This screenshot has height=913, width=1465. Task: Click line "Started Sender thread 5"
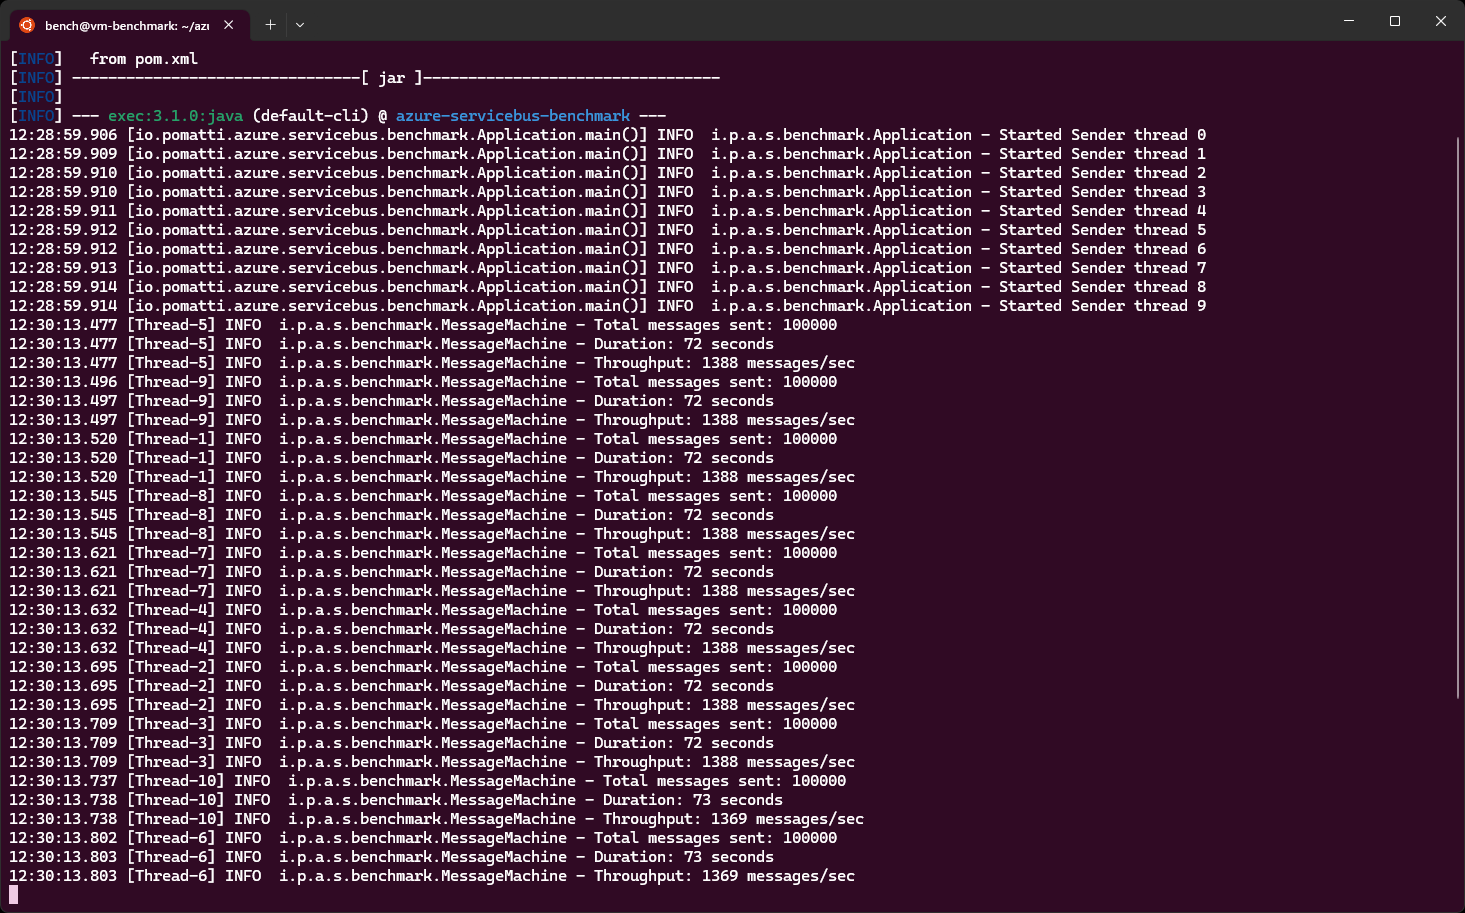pos(607,230)
